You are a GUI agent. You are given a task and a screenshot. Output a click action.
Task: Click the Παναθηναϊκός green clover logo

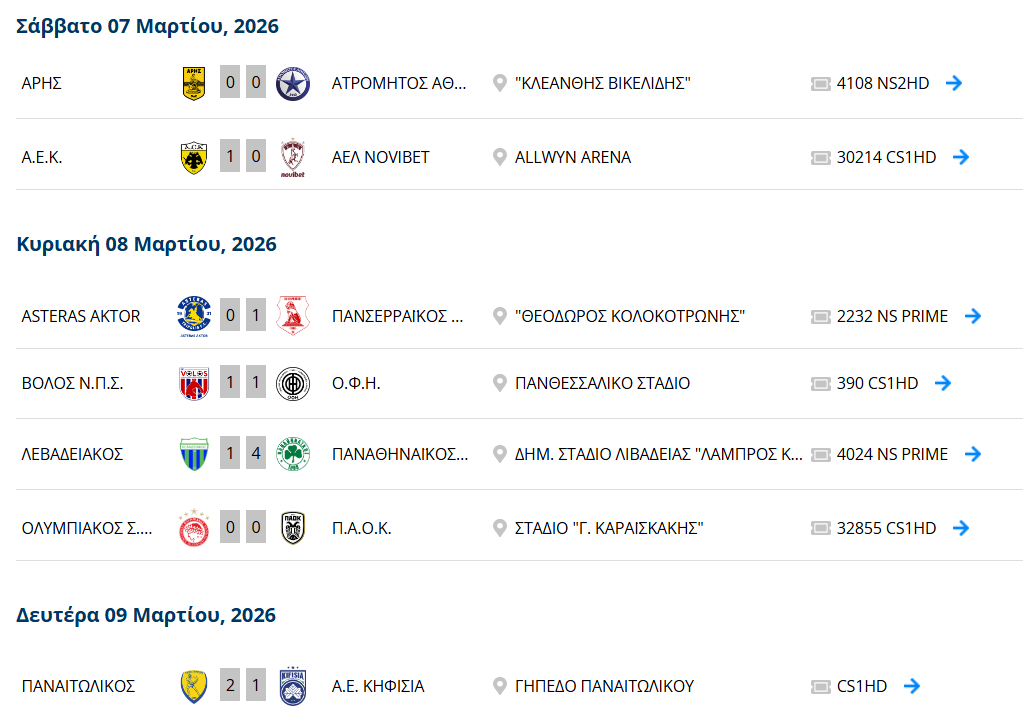[x=293, y=454]
